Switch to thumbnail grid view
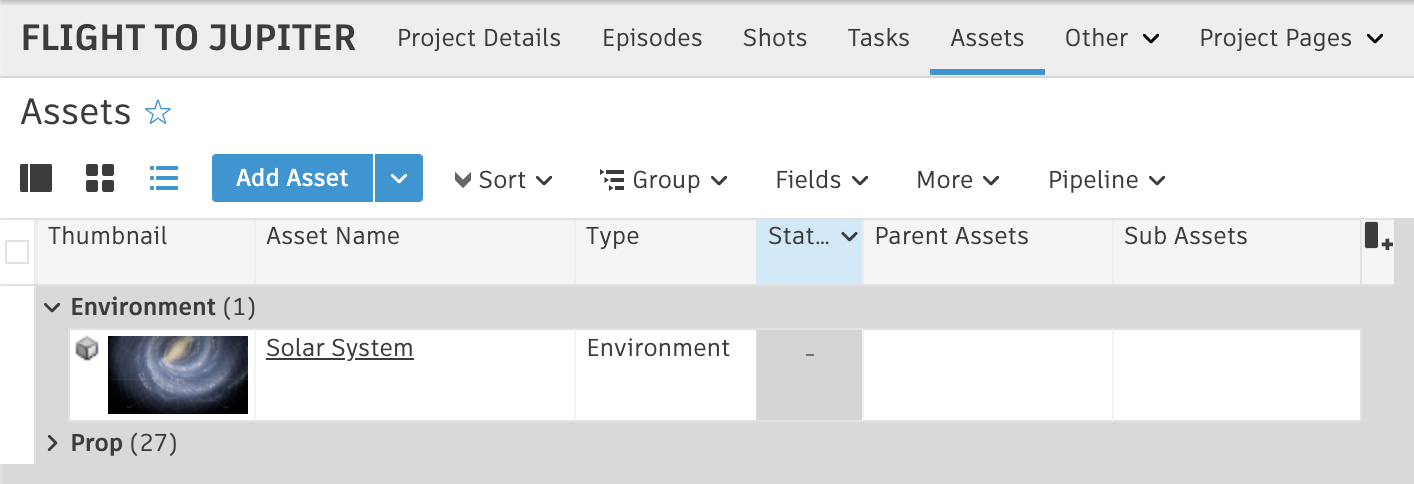Viewport: 1414px width, 484px height. tap(100, 179)
